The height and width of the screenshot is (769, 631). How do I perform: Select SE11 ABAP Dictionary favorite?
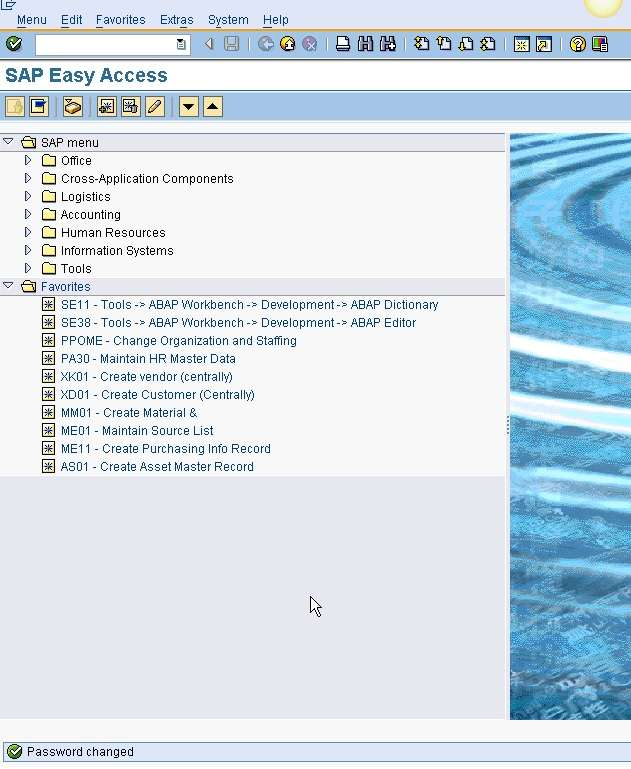249,305
